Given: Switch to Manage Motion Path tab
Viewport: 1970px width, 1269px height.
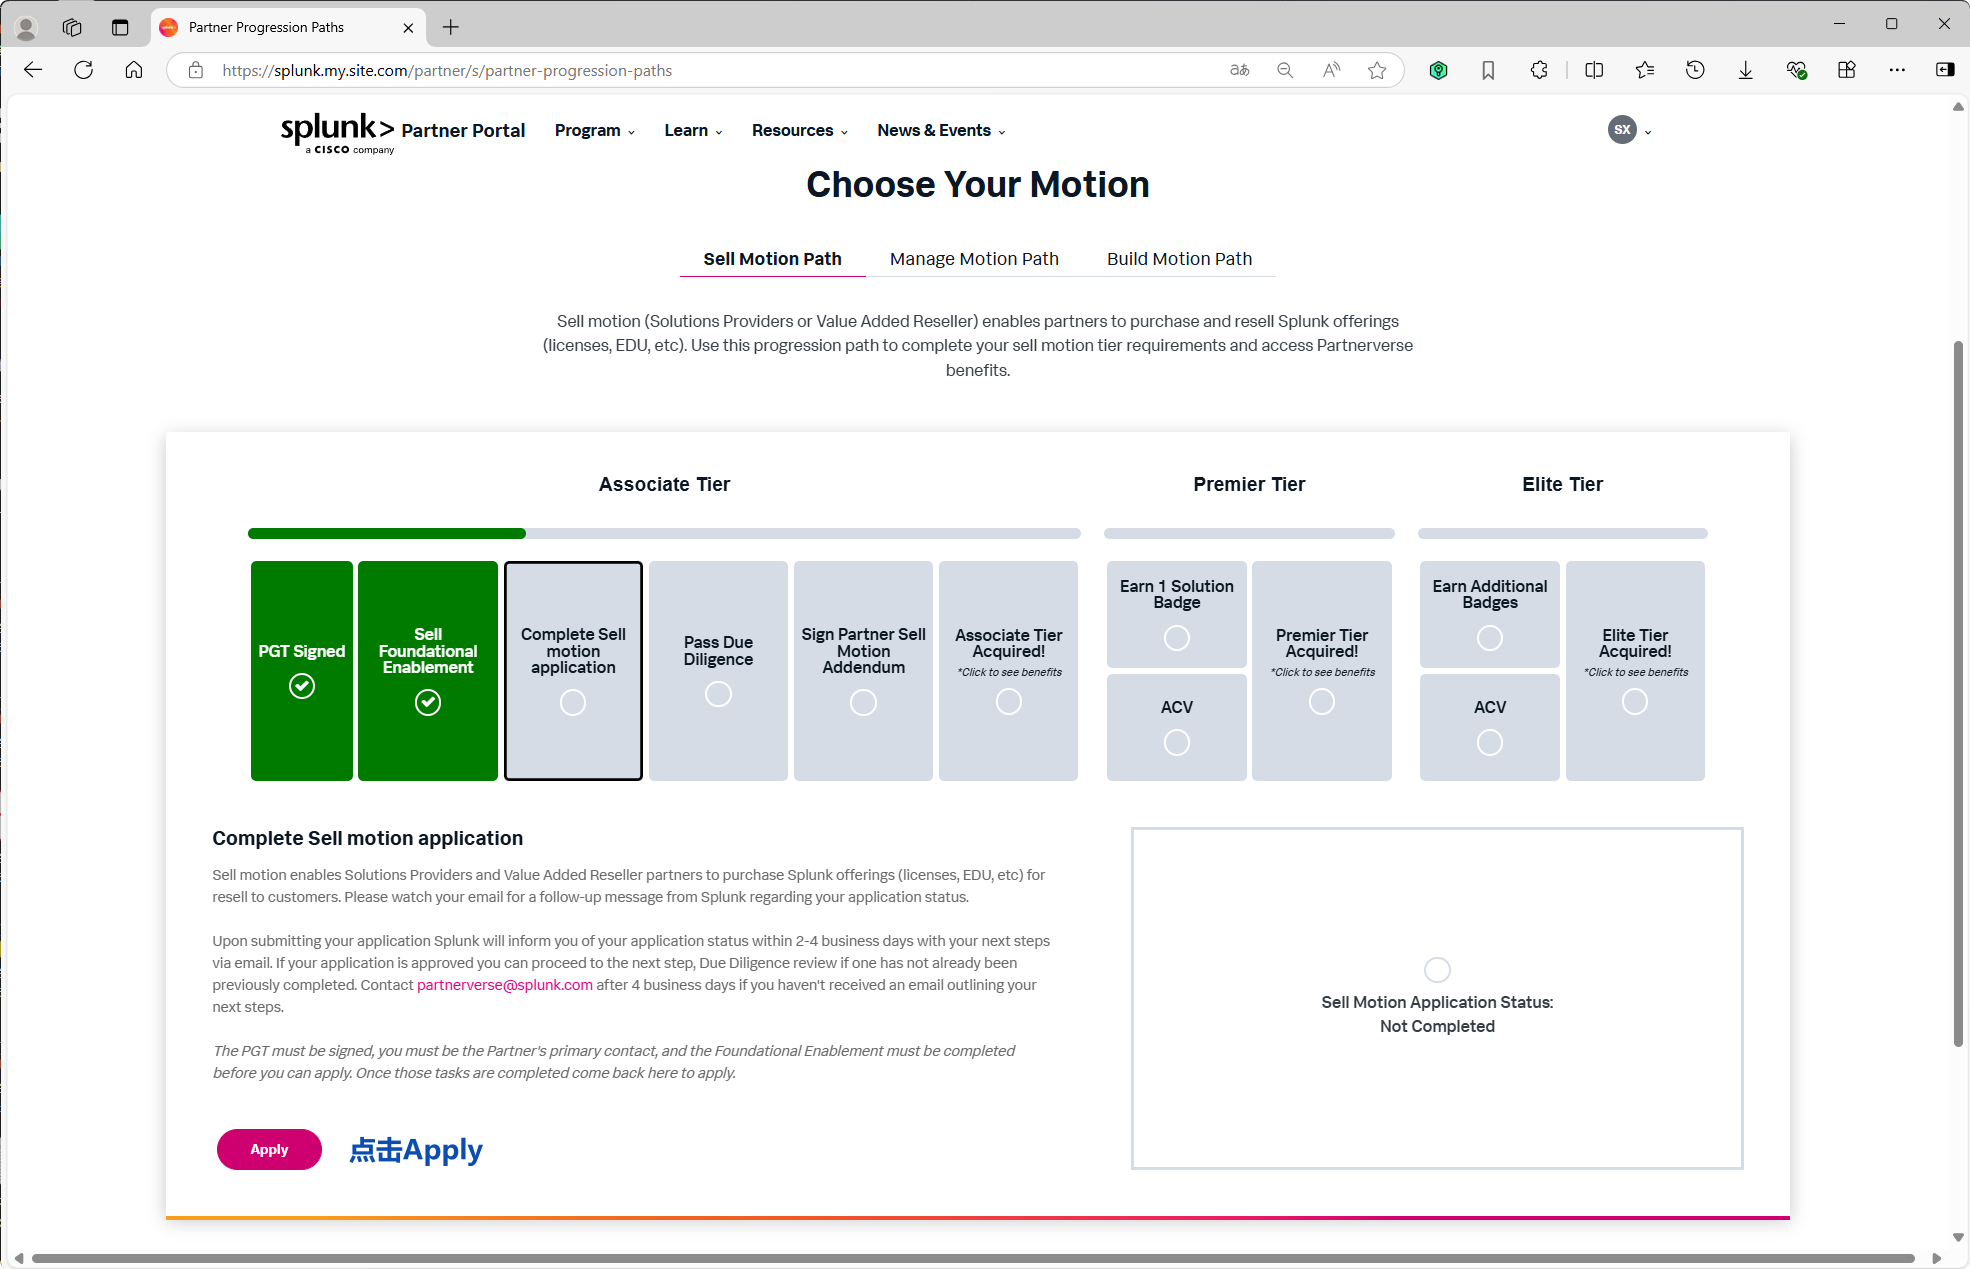Looking at the screenshot, I should [973, 259].
